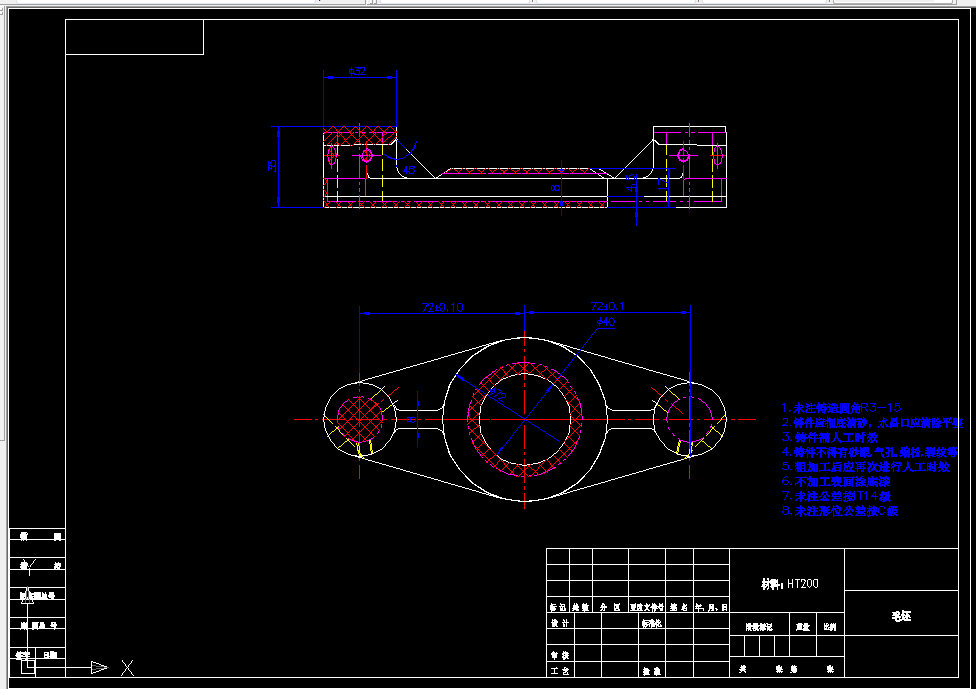The width and height of the screenshot is (976, 689).
Task: Select the 35 height dimension text
Action: point(272,166)
